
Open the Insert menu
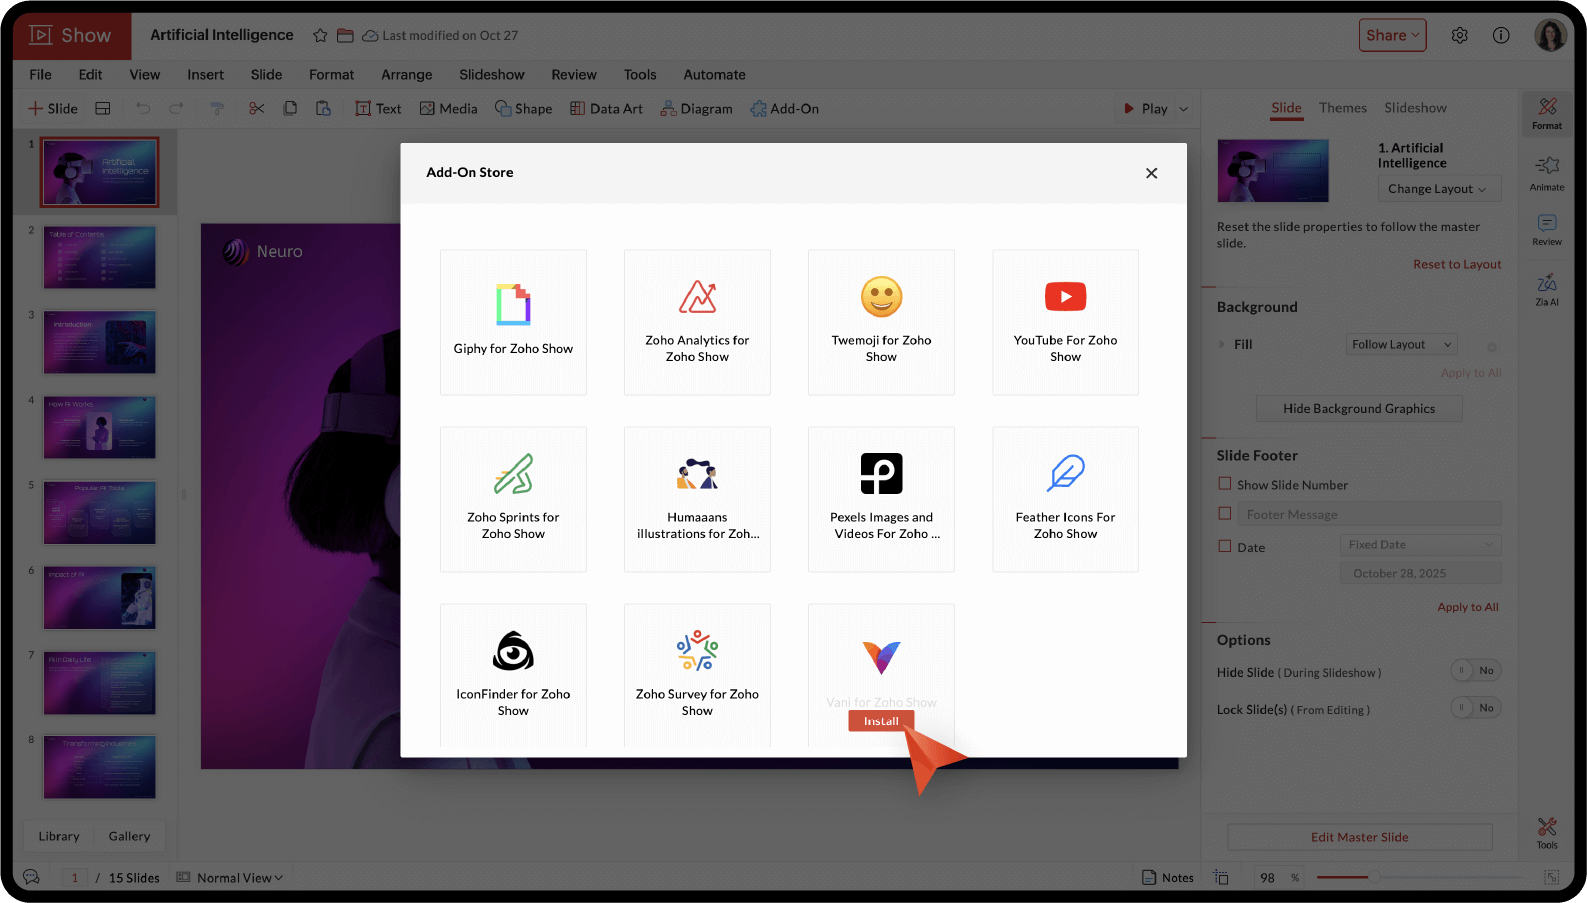pos(205,75)
